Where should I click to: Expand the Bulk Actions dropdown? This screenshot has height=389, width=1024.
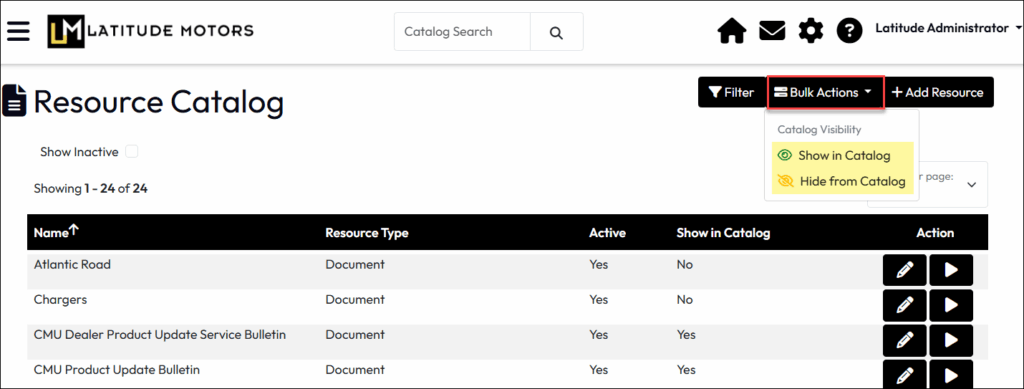pos(825,93)
